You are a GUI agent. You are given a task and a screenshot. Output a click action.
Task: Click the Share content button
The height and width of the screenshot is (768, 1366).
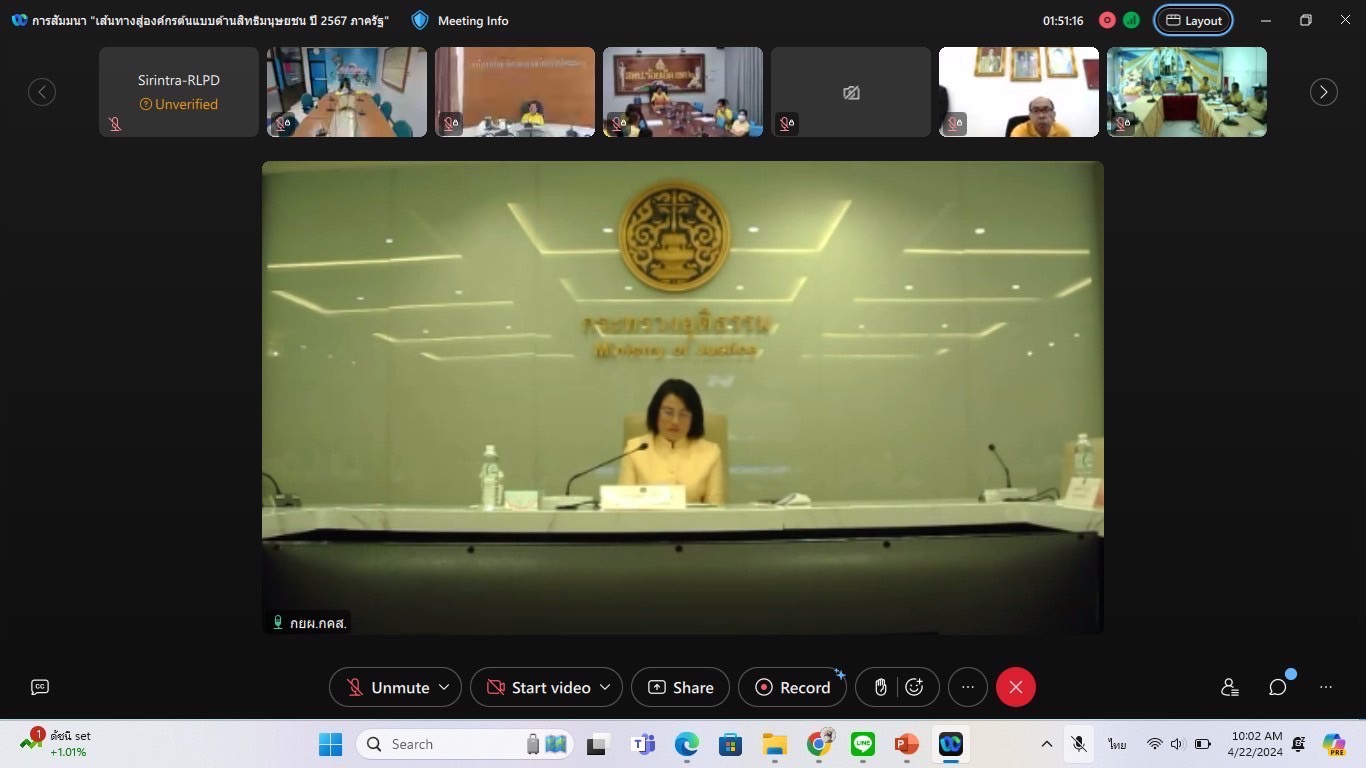click(x=681, y=687)
